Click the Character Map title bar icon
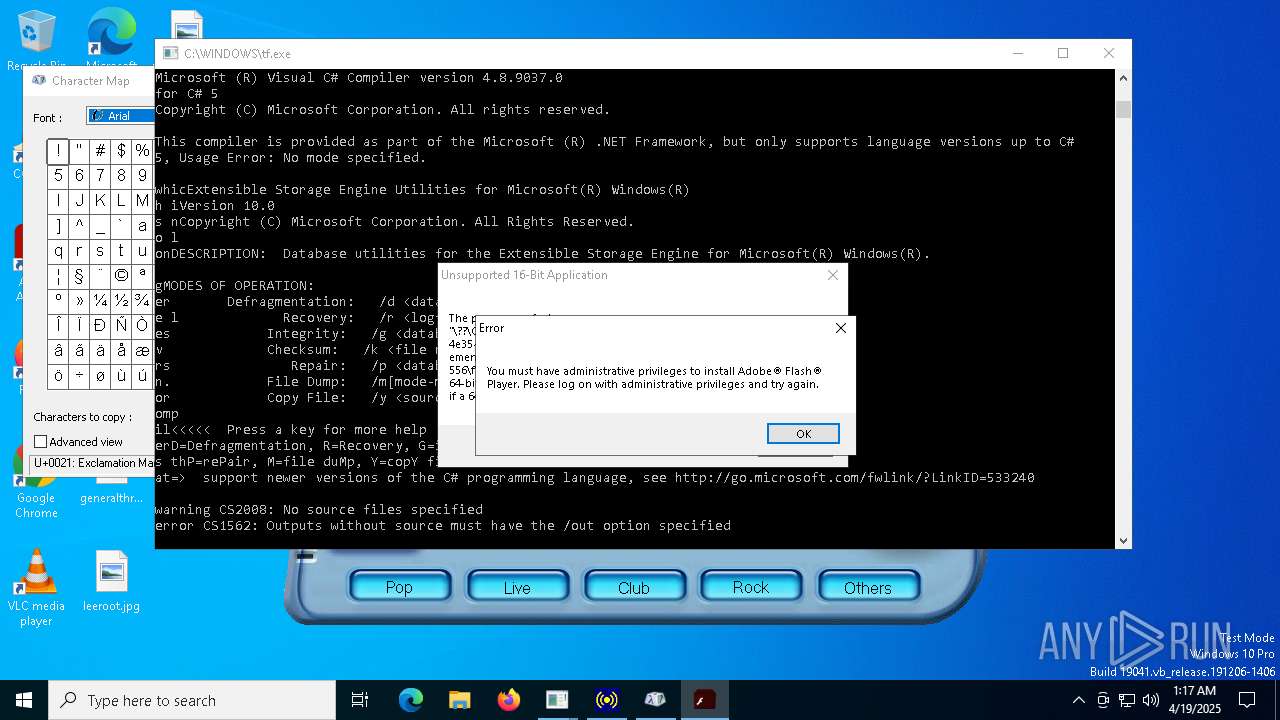The height and width of the screenshot is (720, 1280). pos(38,80)
